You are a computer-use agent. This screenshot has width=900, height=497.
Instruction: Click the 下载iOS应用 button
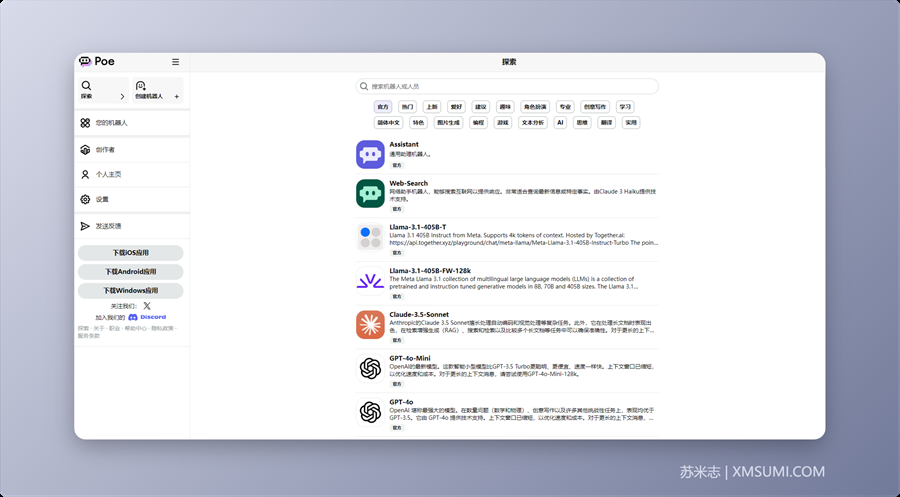point(131,253)
